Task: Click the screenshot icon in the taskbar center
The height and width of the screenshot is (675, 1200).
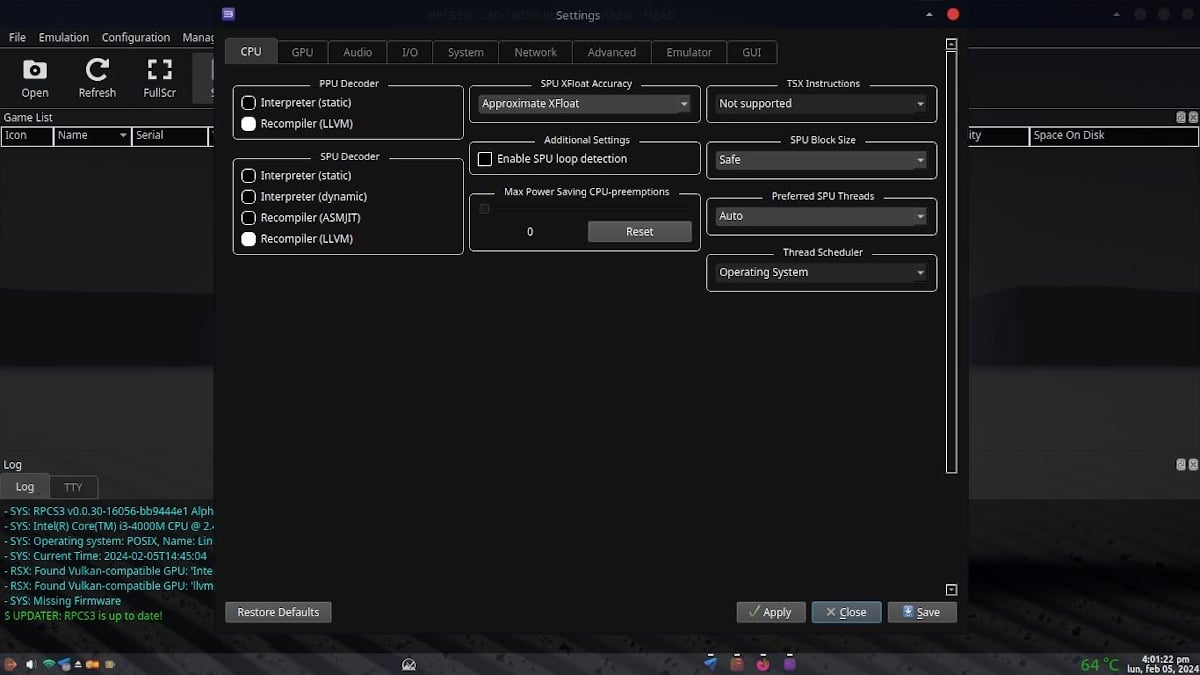Action: click(x=409, y=663)
